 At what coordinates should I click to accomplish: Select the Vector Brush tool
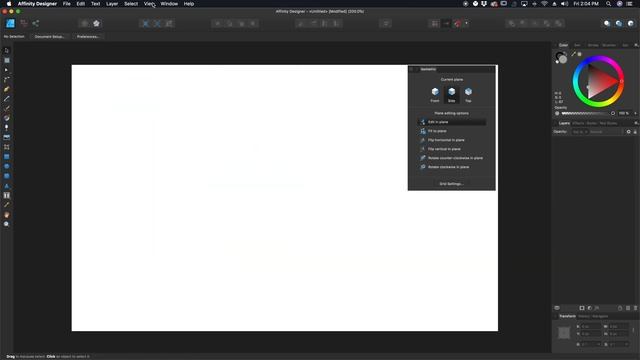click(7, 109)
